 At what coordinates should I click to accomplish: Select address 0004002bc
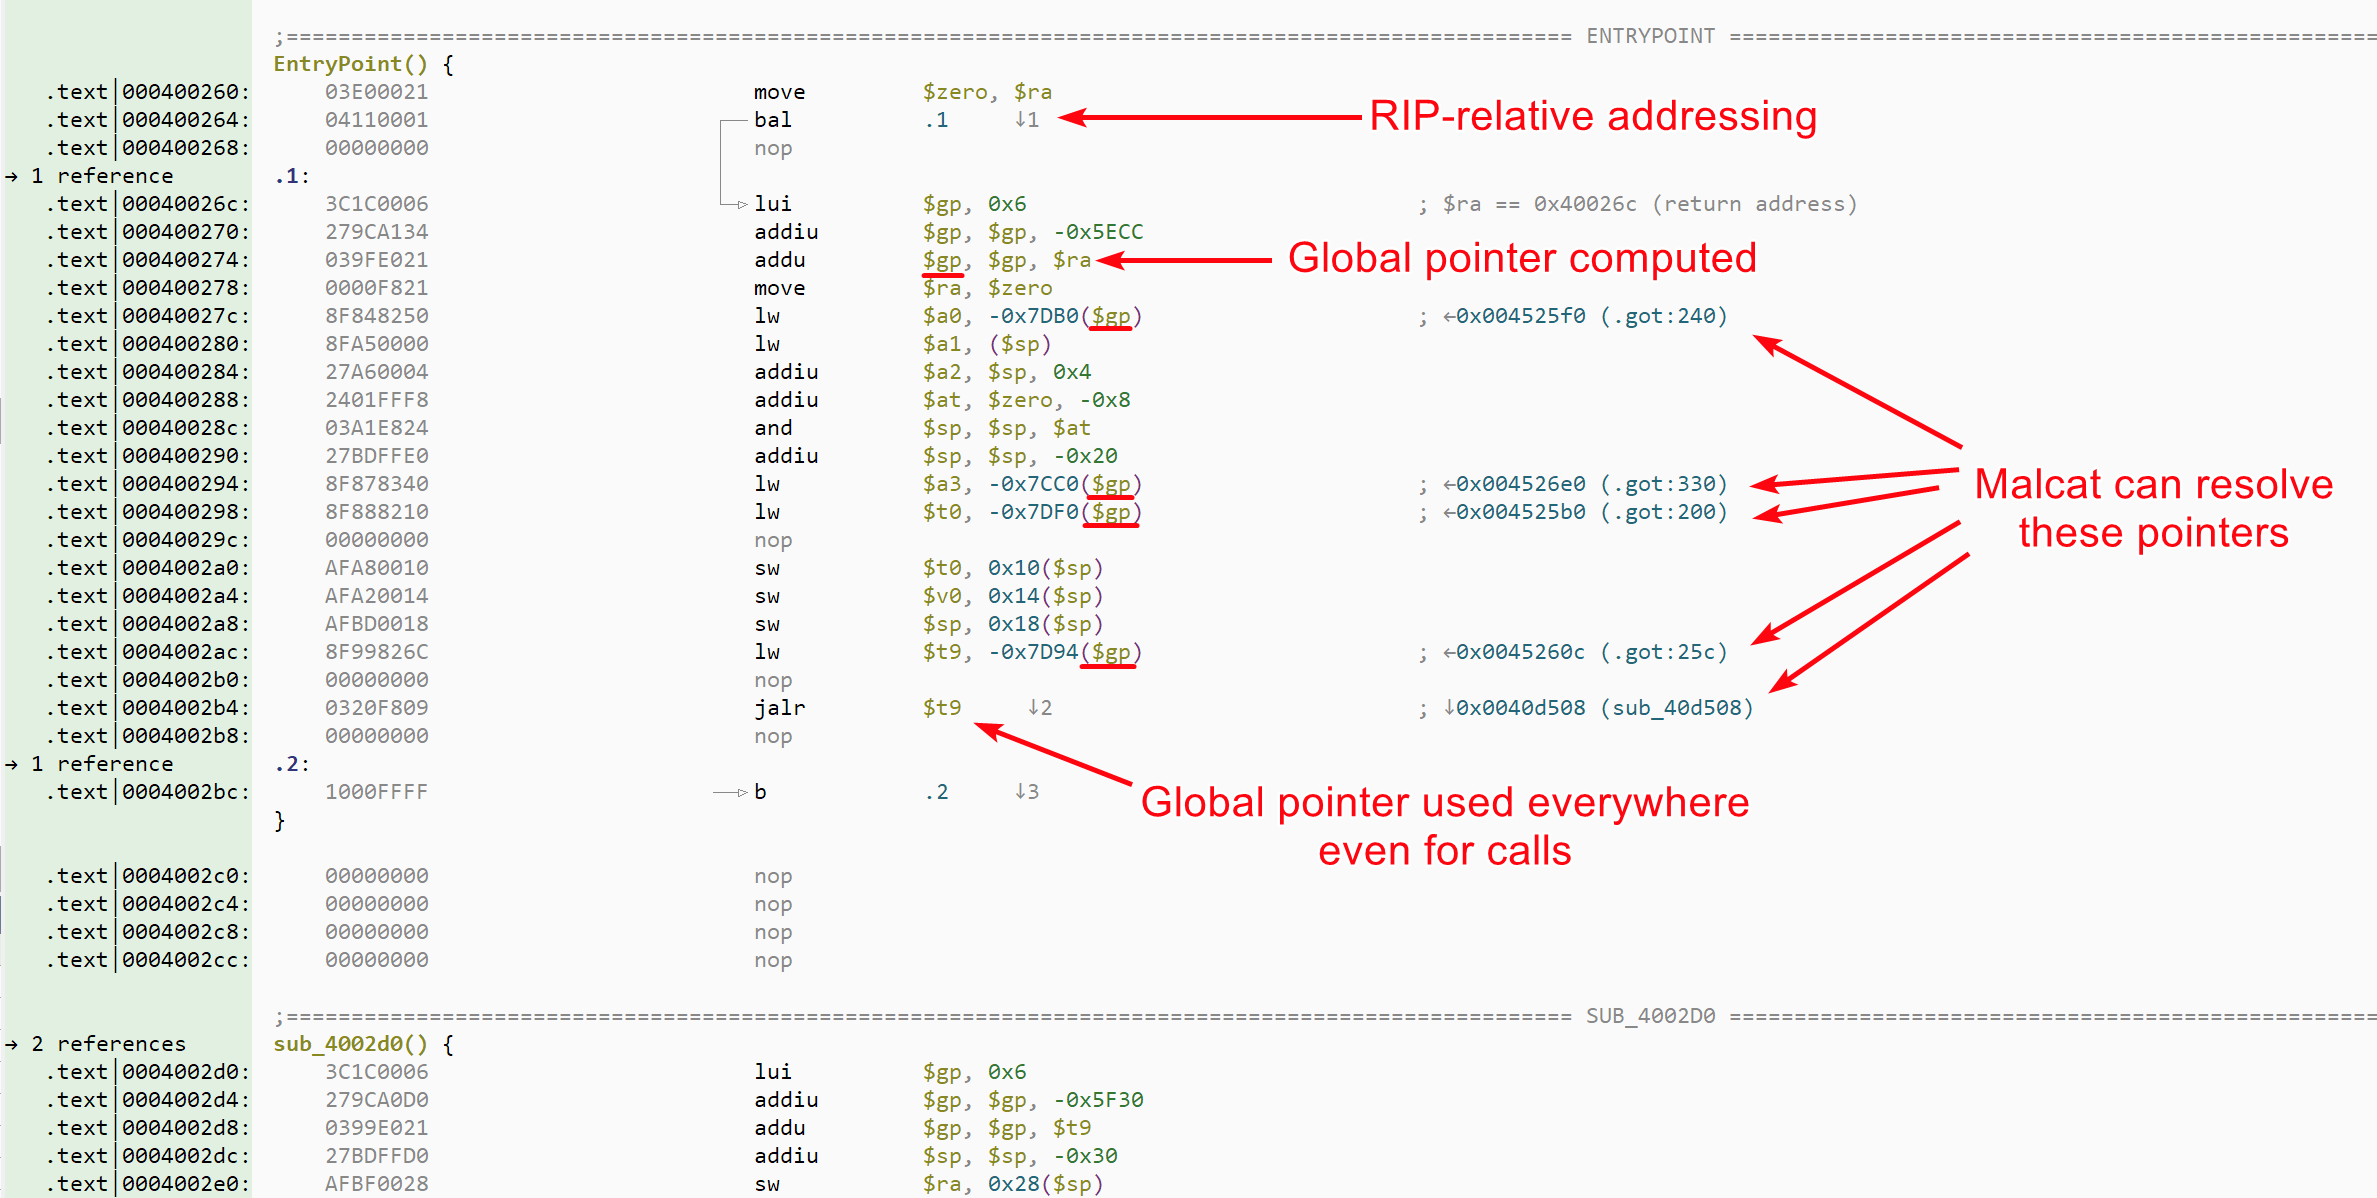185,792
